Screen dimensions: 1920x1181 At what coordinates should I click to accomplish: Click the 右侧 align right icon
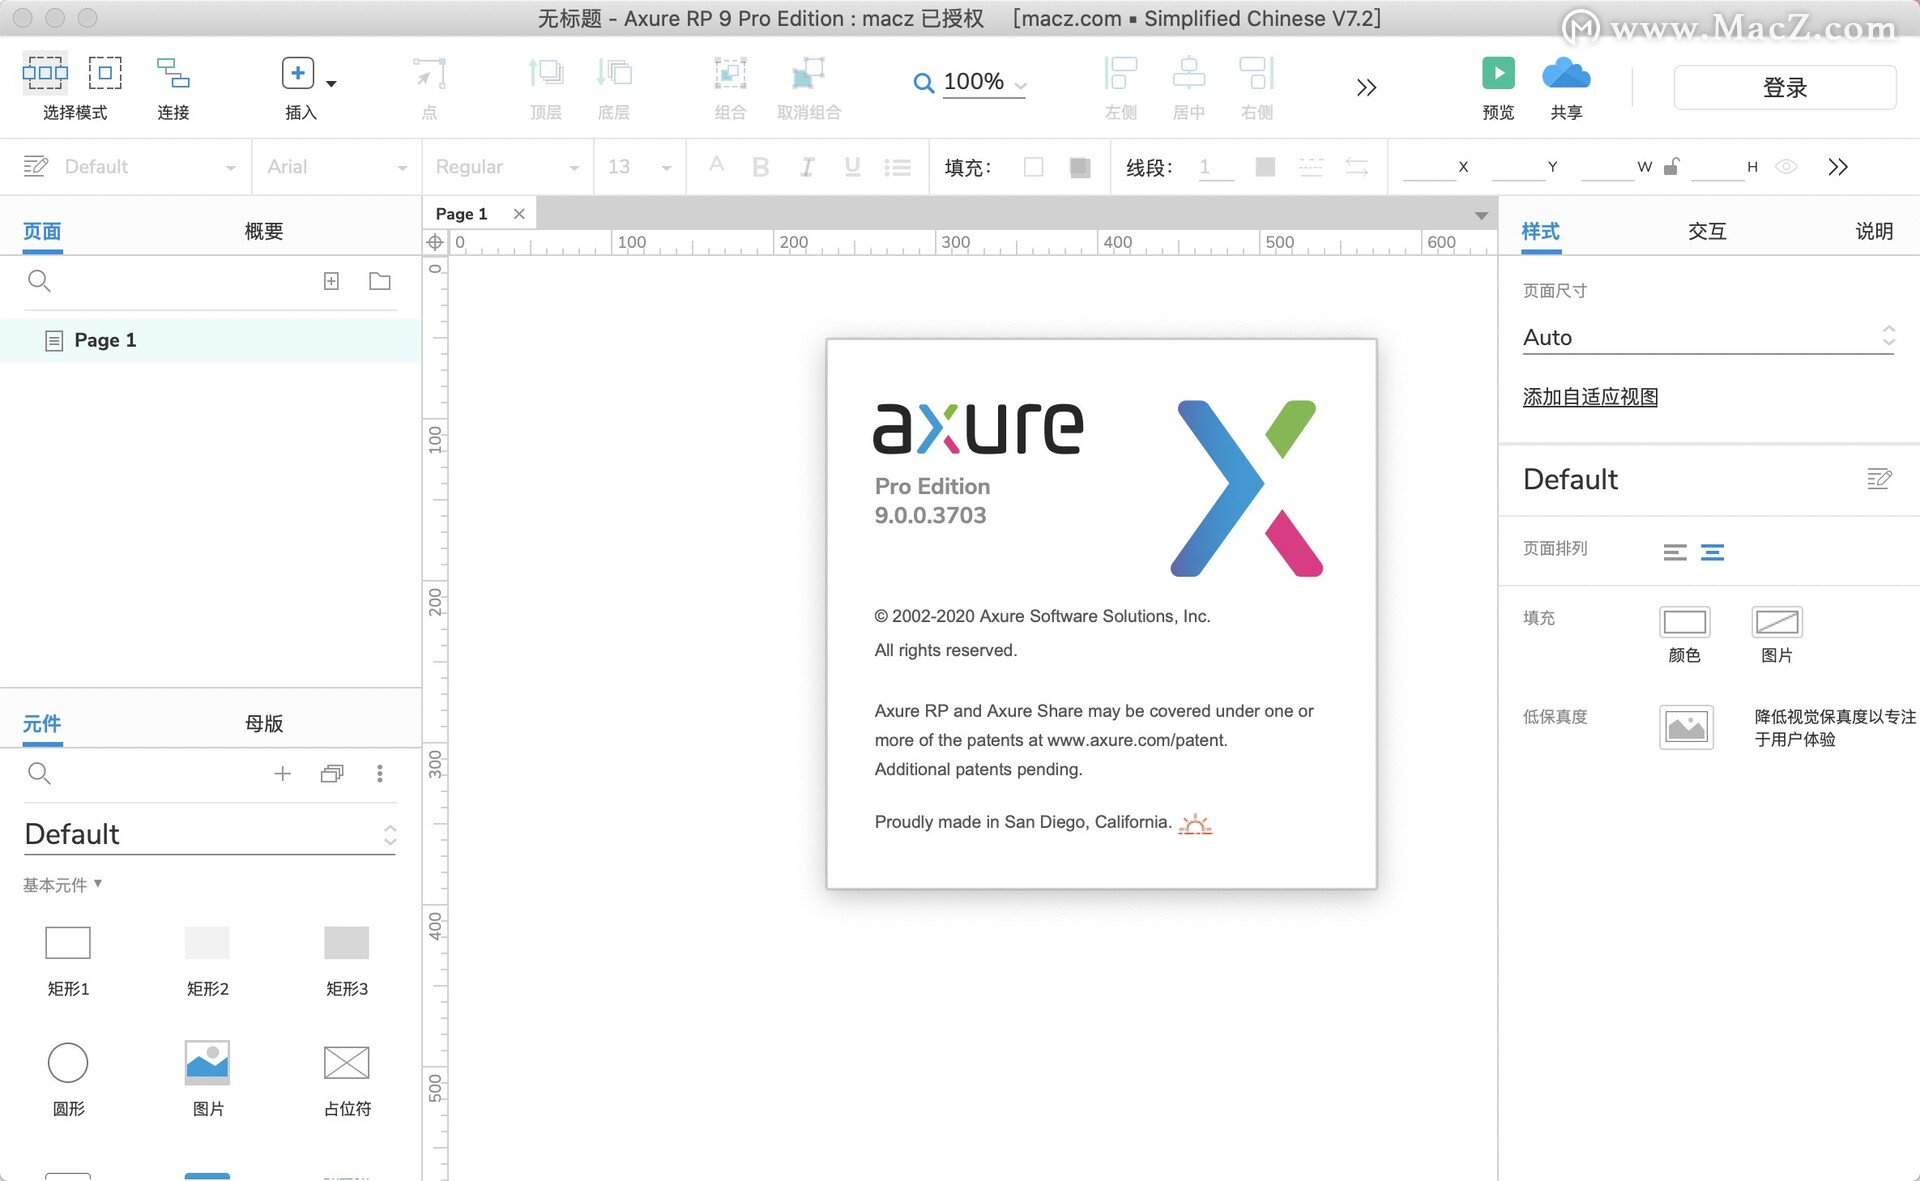click(x=1256, y=73)
